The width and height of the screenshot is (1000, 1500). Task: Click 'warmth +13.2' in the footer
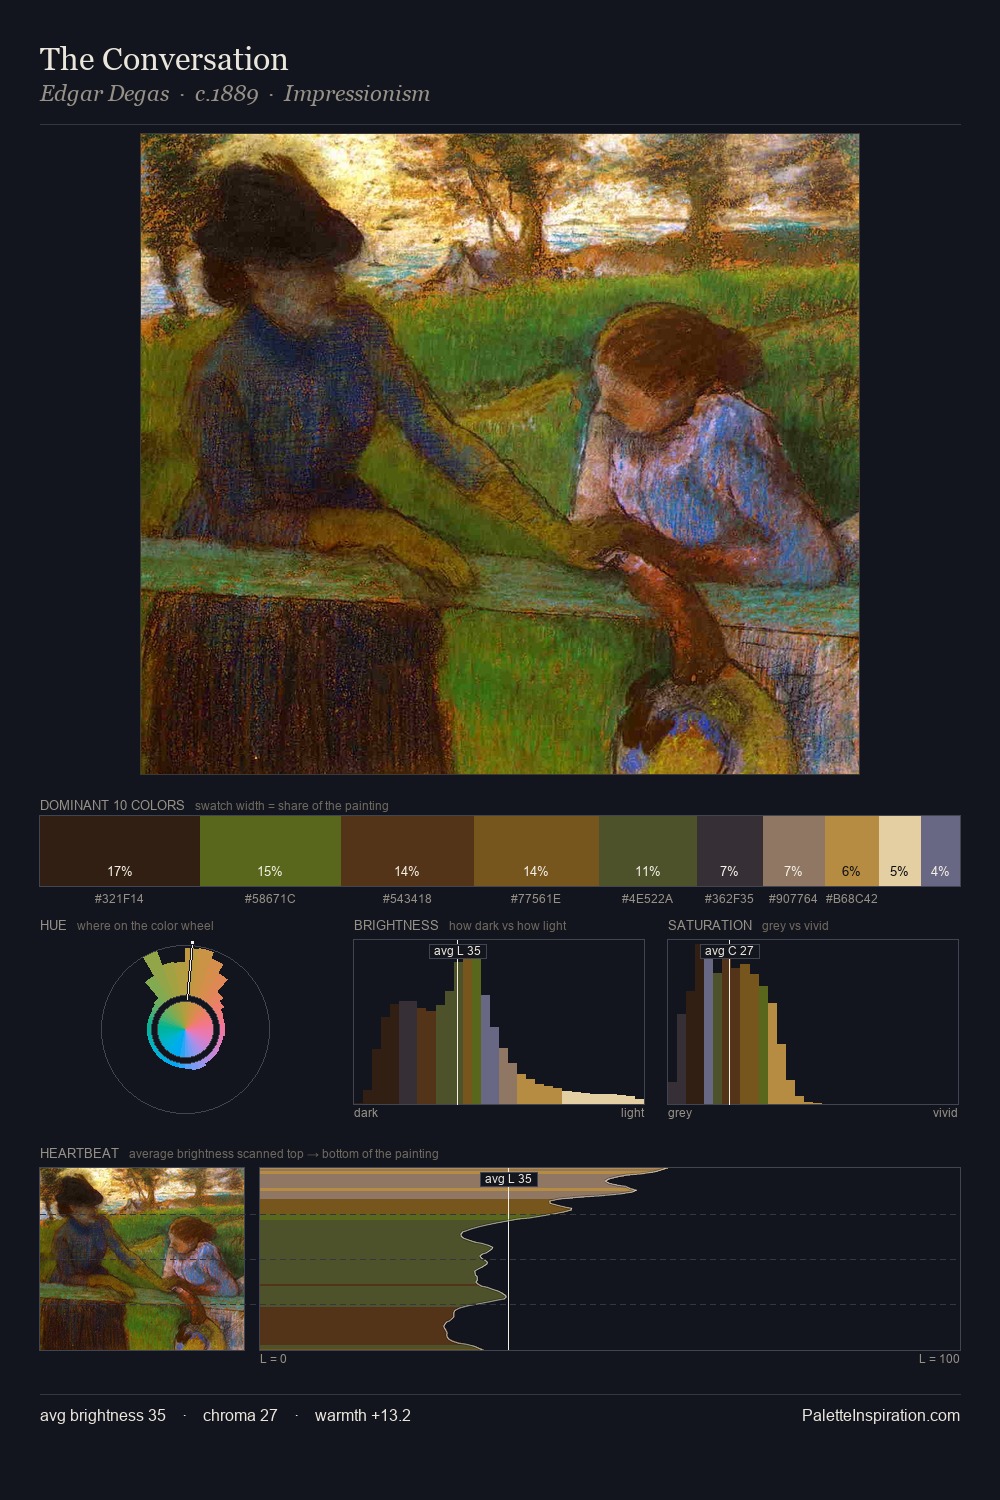[363, 1415]
